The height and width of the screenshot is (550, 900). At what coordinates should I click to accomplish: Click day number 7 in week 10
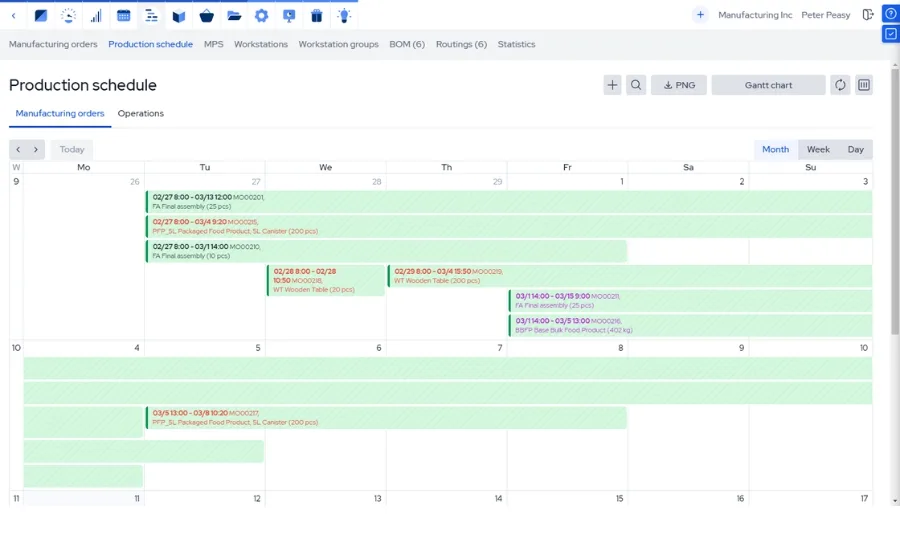(x=499, y=348)
